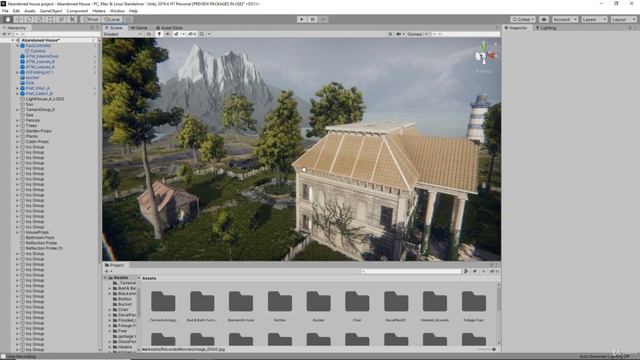Open the Collab dropdown
This screenshot has width=640, height=360.
(x=523, y=19)
